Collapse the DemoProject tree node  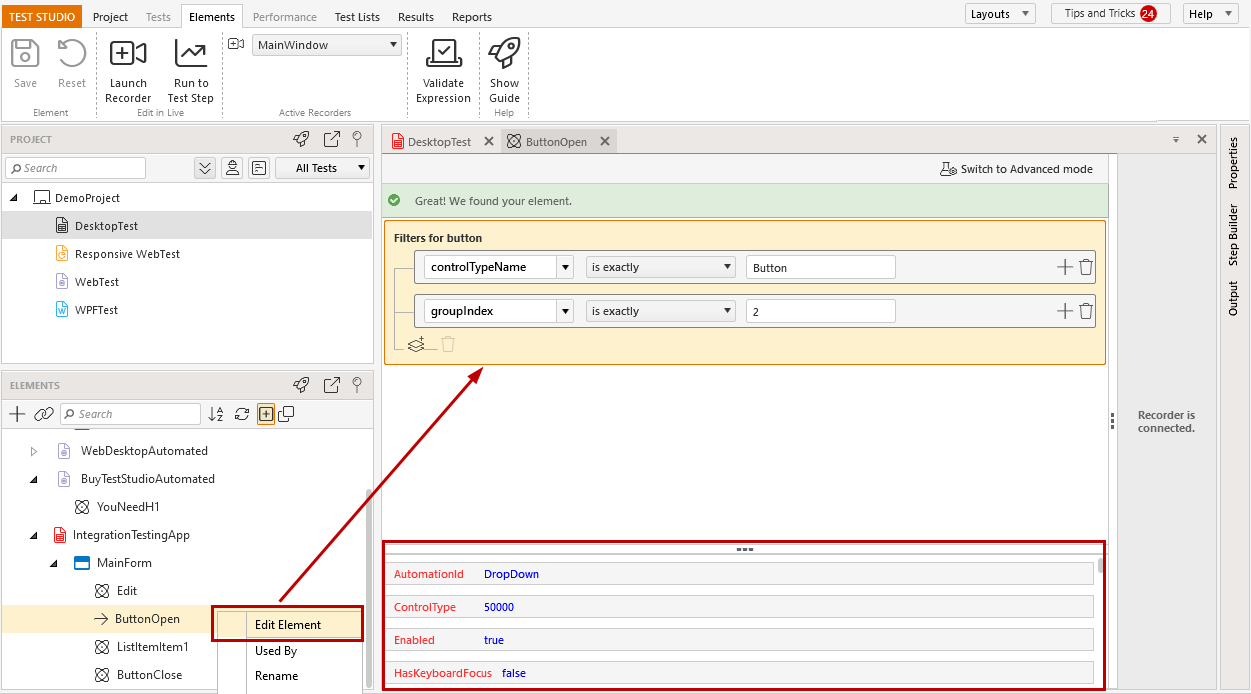point(14,198)
